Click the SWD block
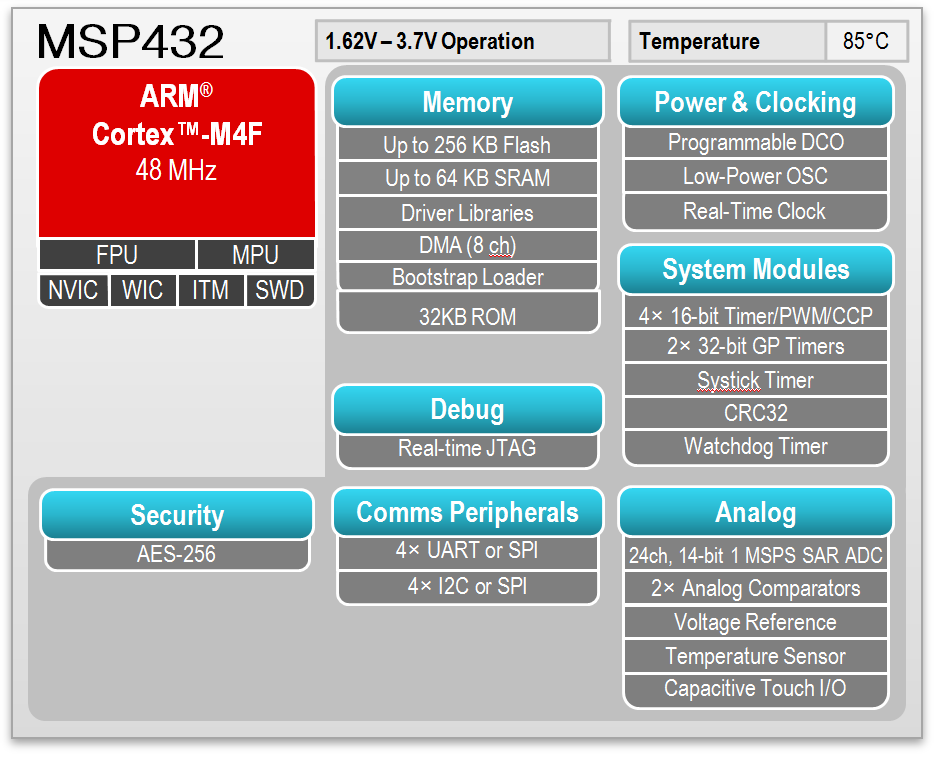 coord(280,290)
